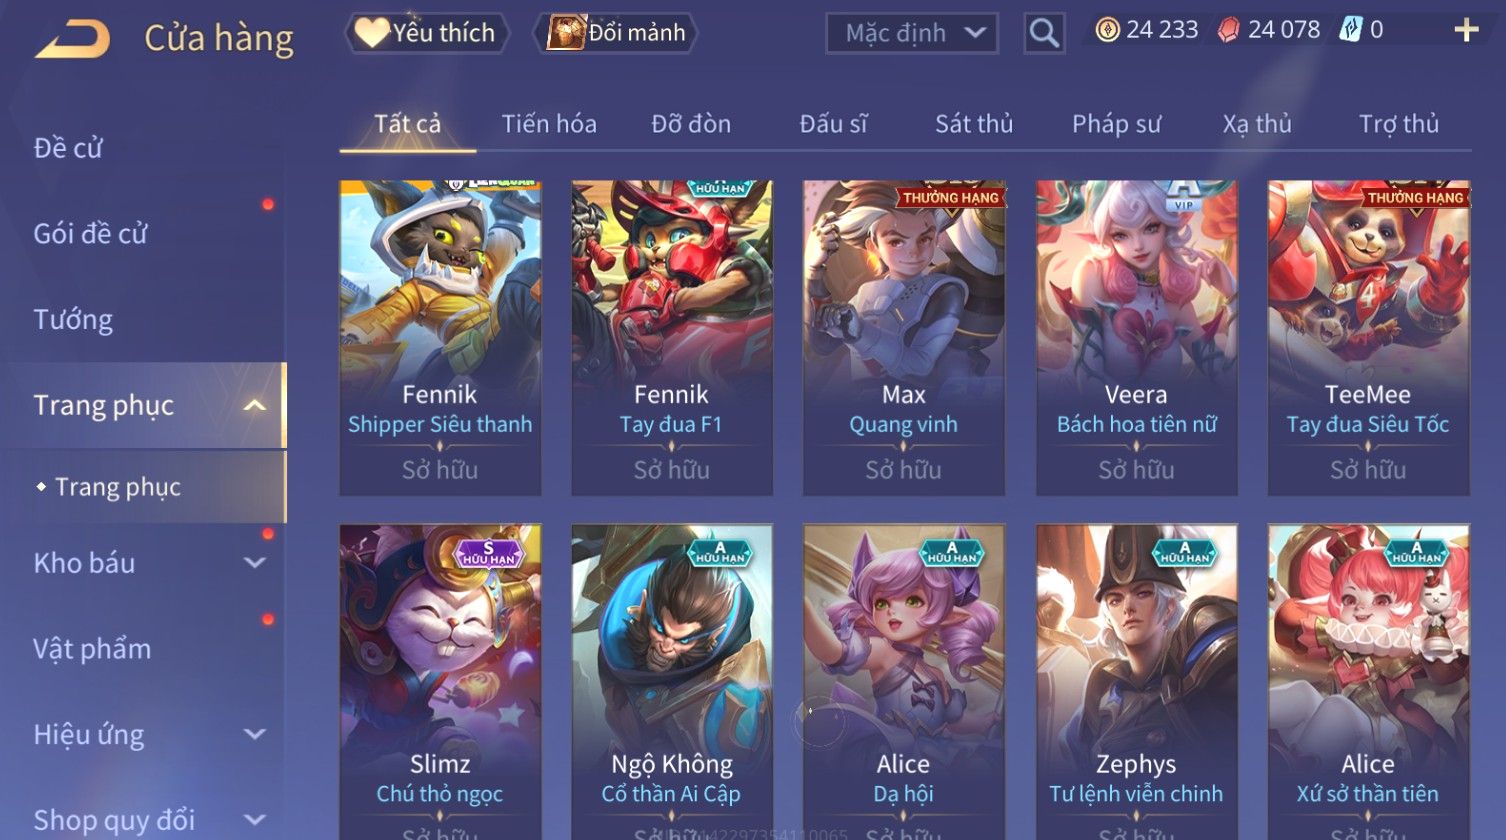Open the search magnifier icon
Viewport: 1506px width, 840px height.
click(1044, 33)
